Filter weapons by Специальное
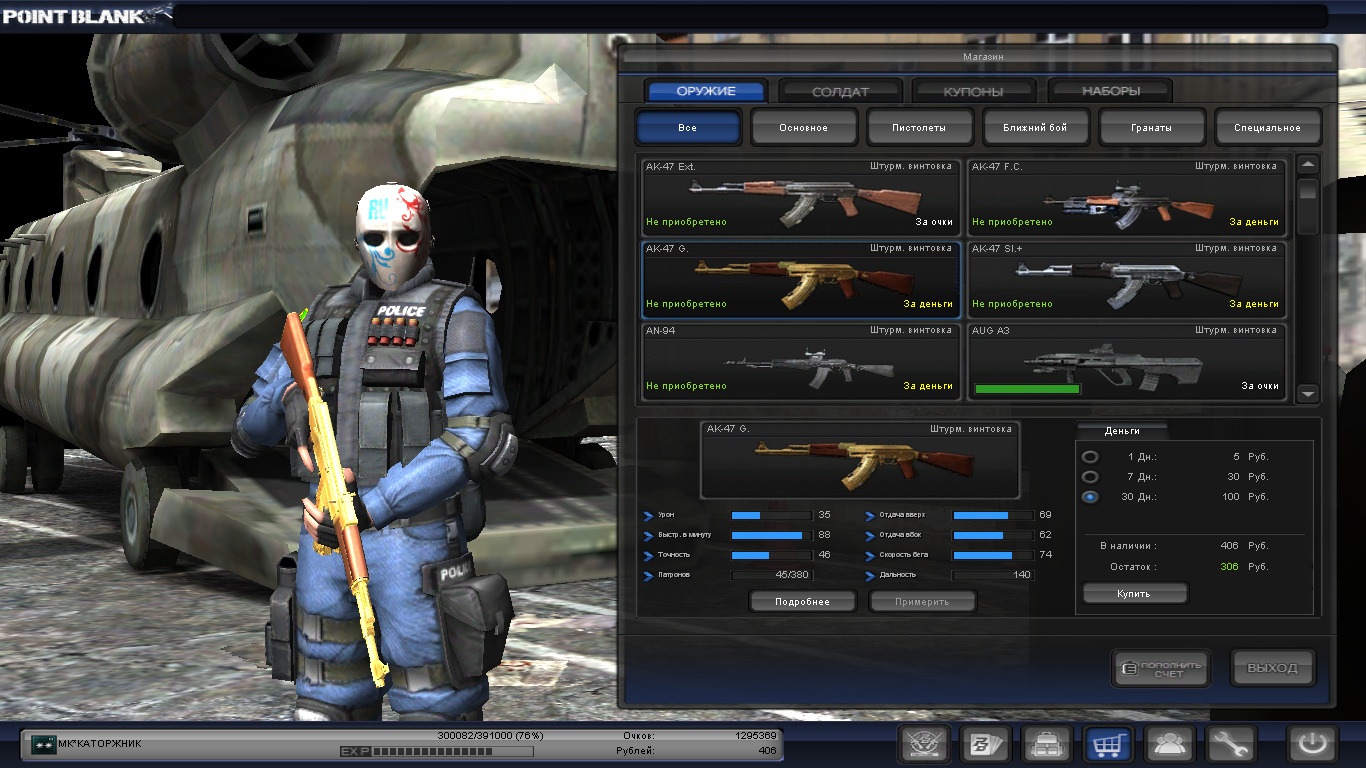The image size is (1366, 768). (x=1268, y=128)
